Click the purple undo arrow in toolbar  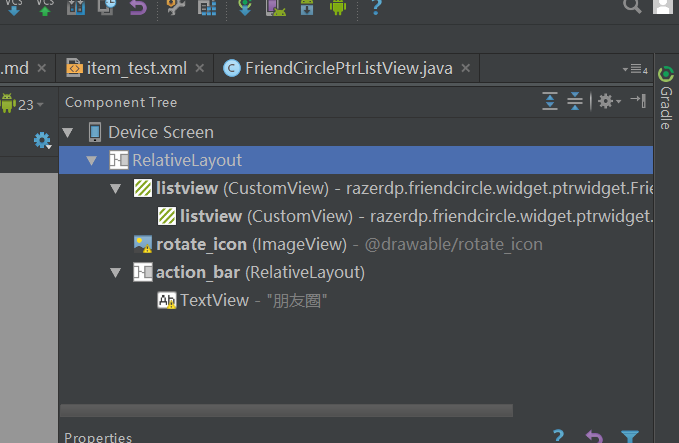pyautogui.click(x=137, y=8)
